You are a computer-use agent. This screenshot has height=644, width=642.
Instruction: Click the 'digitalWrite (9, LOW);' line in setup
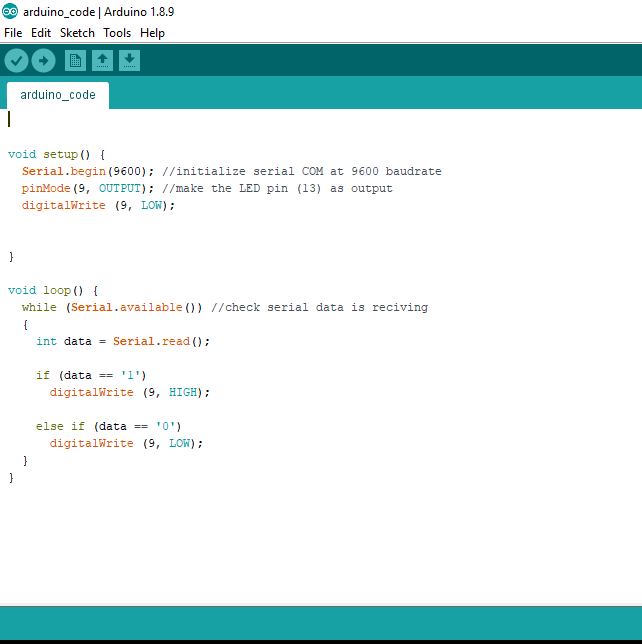click(x=98, y=205)
